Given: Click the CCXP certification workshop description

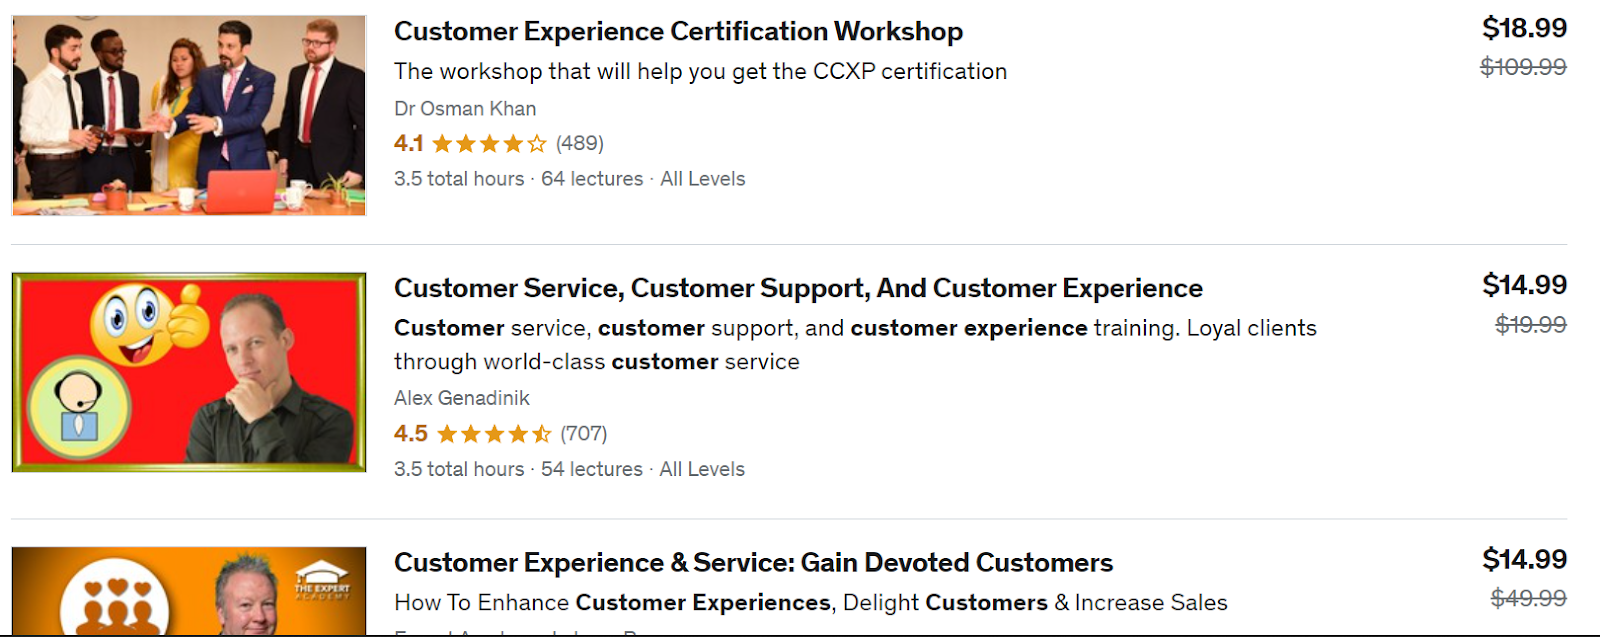Looking at the screenshot, I should coord(700,72).
